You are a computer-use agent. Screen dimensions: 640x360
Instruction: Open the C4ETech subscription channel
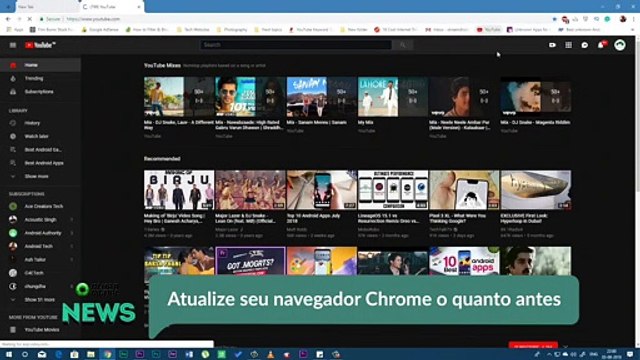(x=40, y=273)
